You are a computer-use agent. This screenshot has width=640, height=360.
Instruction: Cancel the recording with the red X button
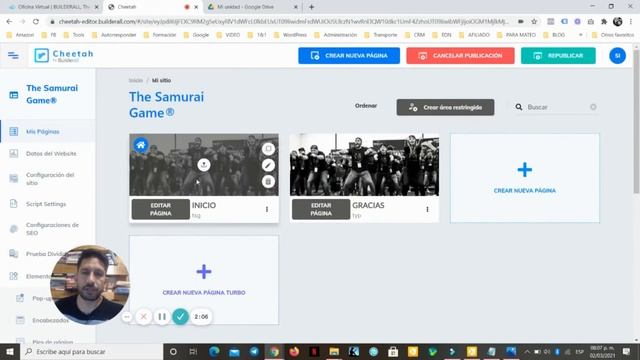click(144, 317)
